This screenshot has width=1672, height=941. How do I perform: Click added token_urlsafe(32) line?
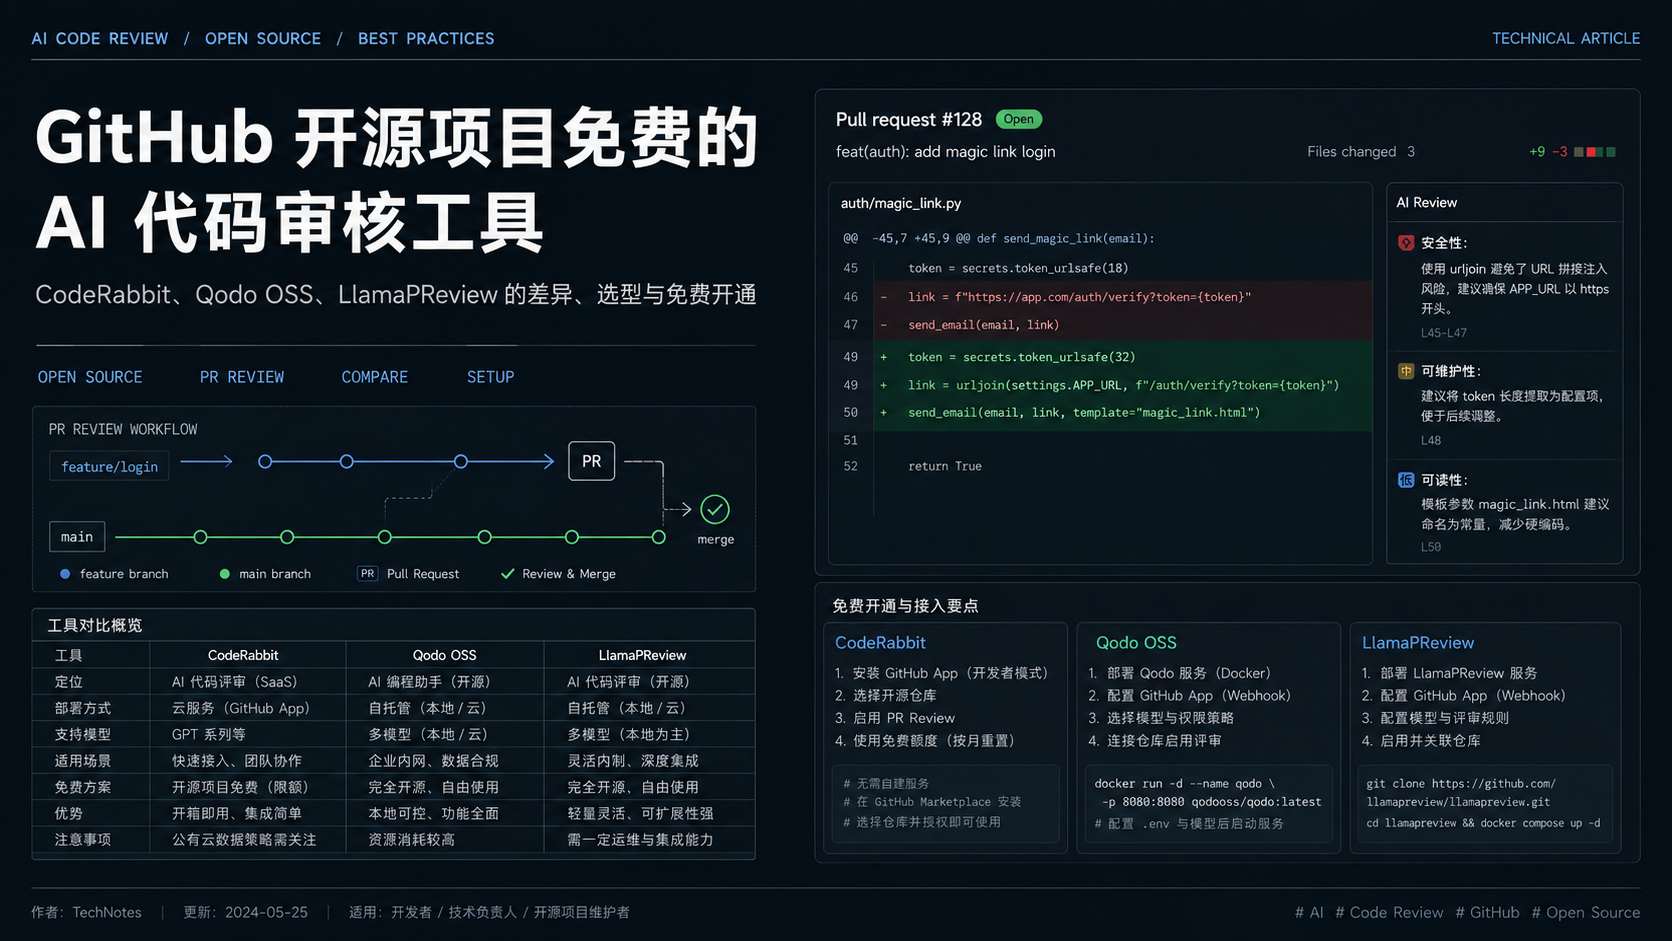click(1100, 357)
